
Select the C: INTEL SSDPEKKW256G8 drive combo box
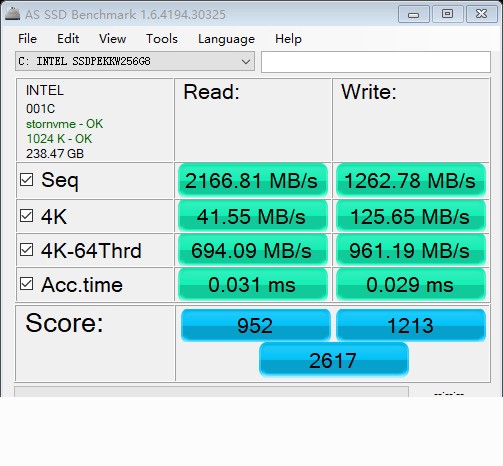135,61
